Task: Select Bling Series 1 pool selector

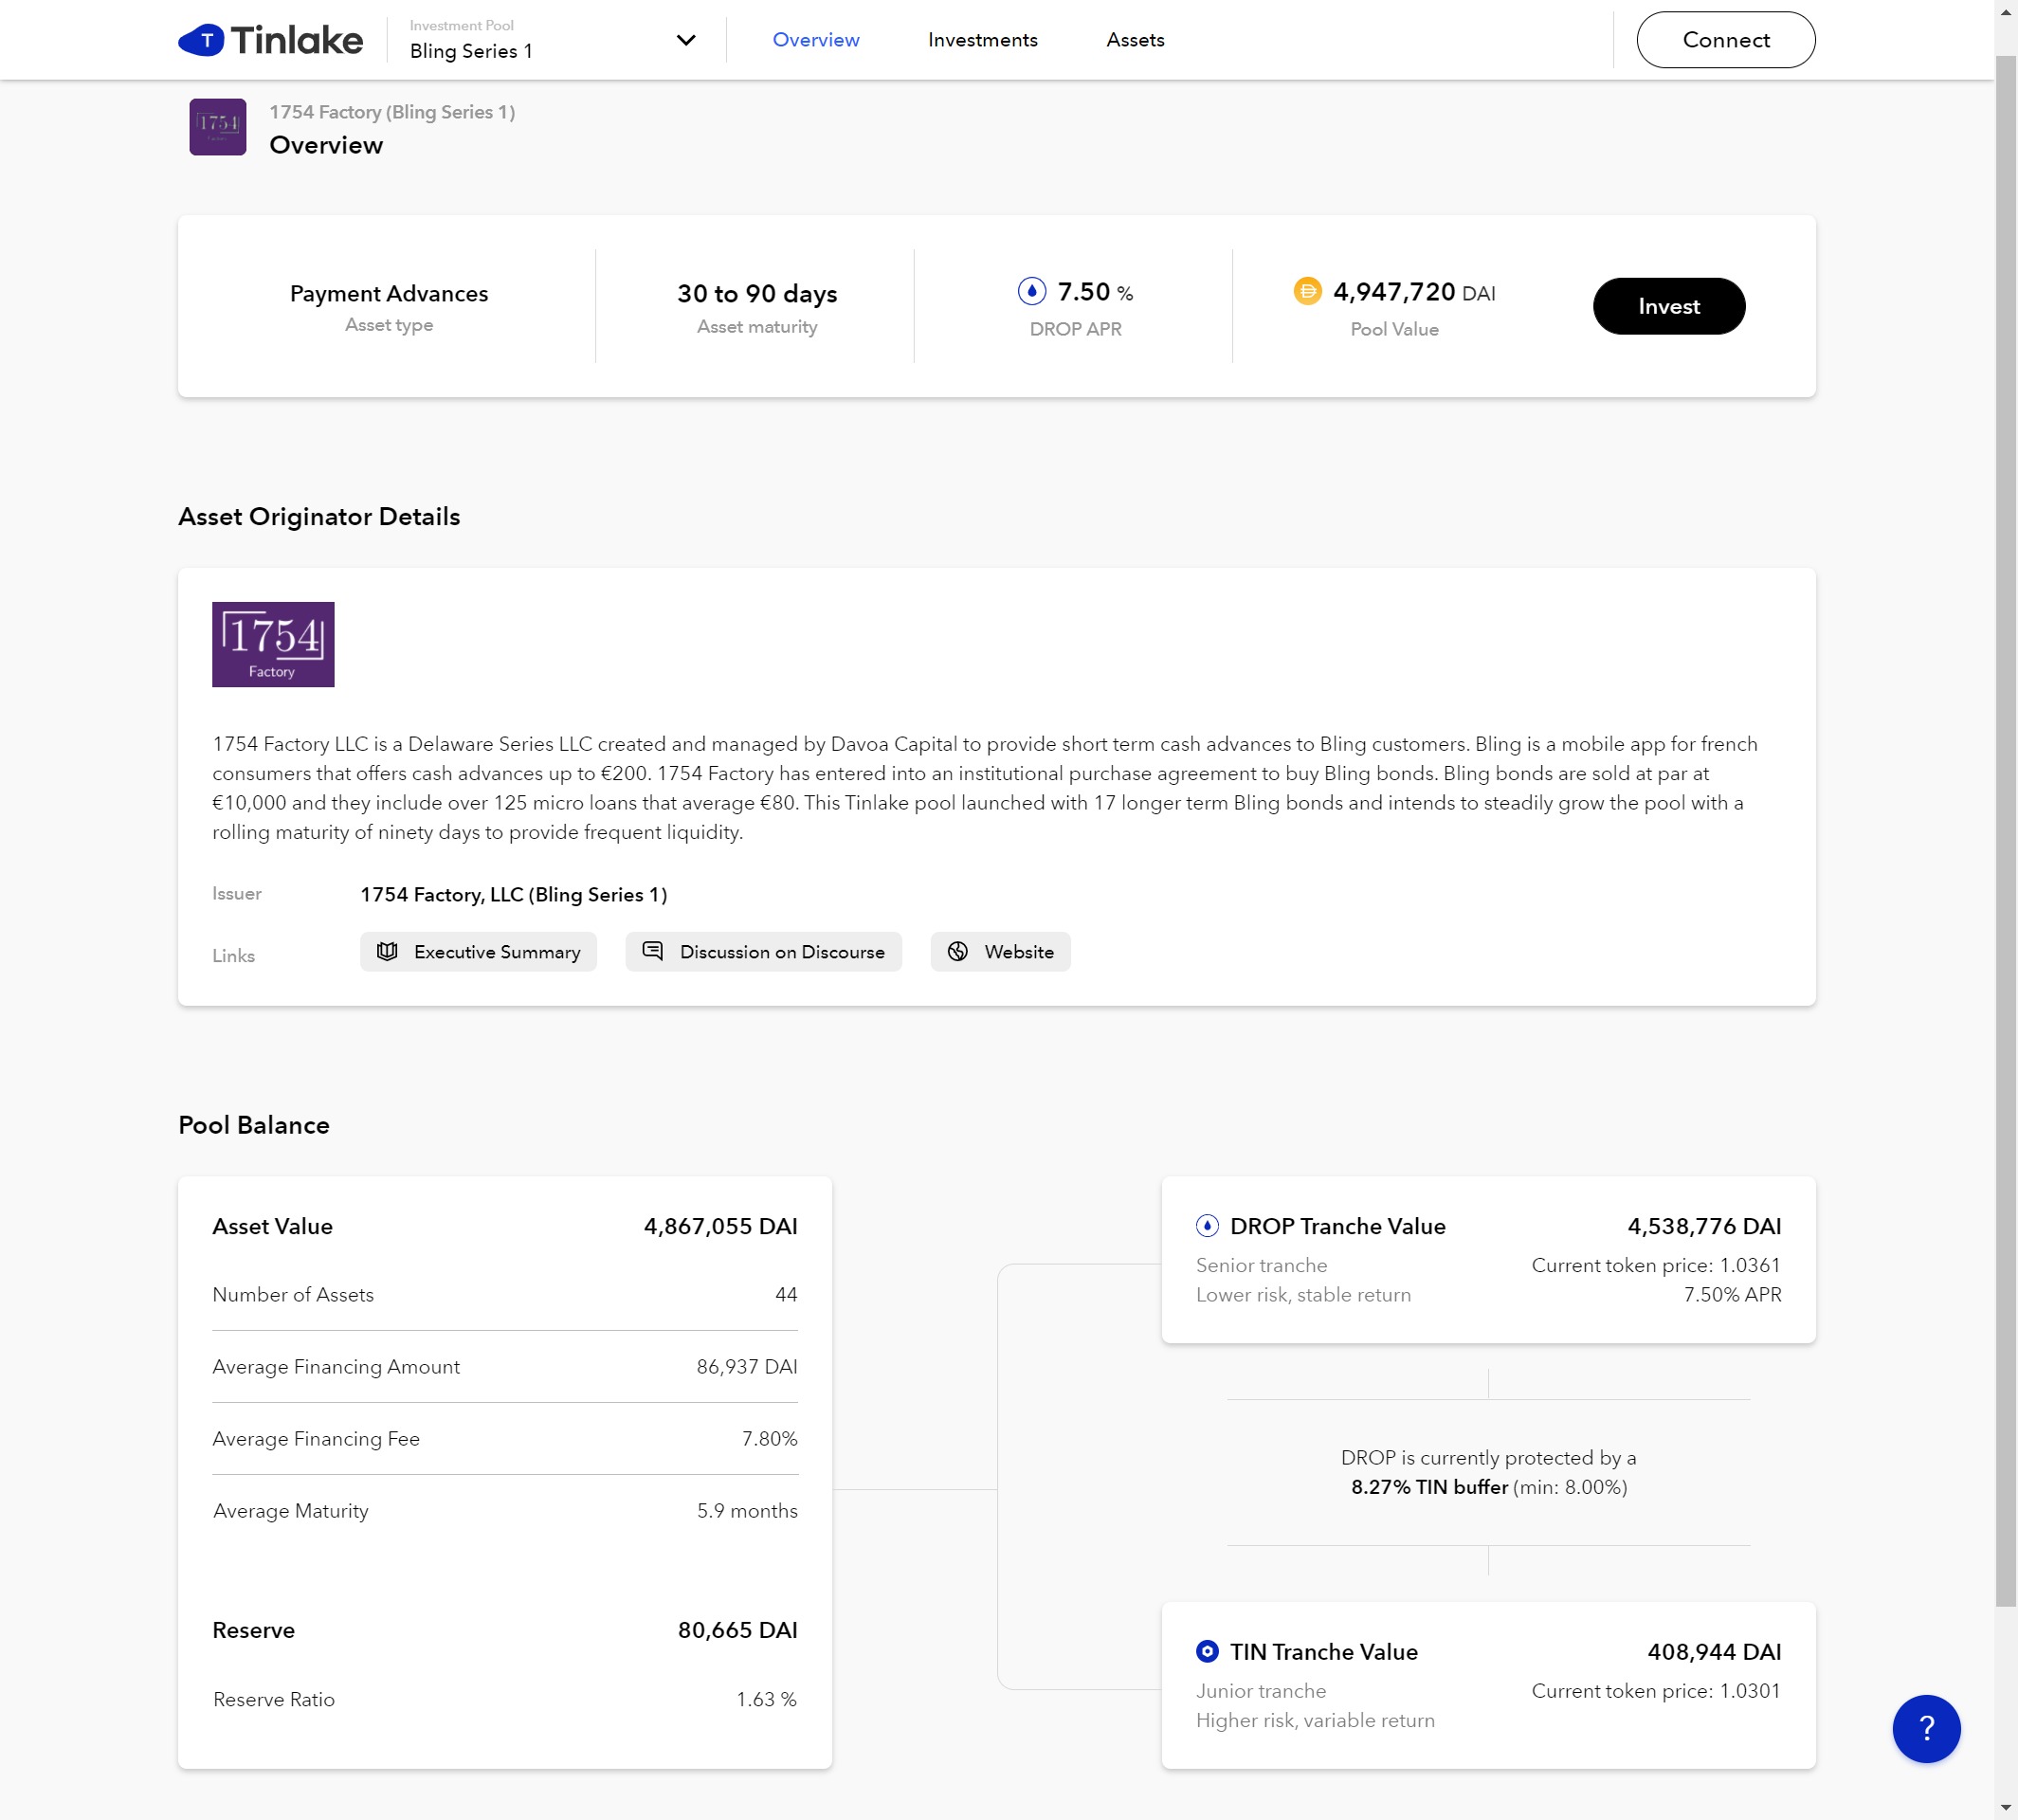Action: click(x=552, y=40)
